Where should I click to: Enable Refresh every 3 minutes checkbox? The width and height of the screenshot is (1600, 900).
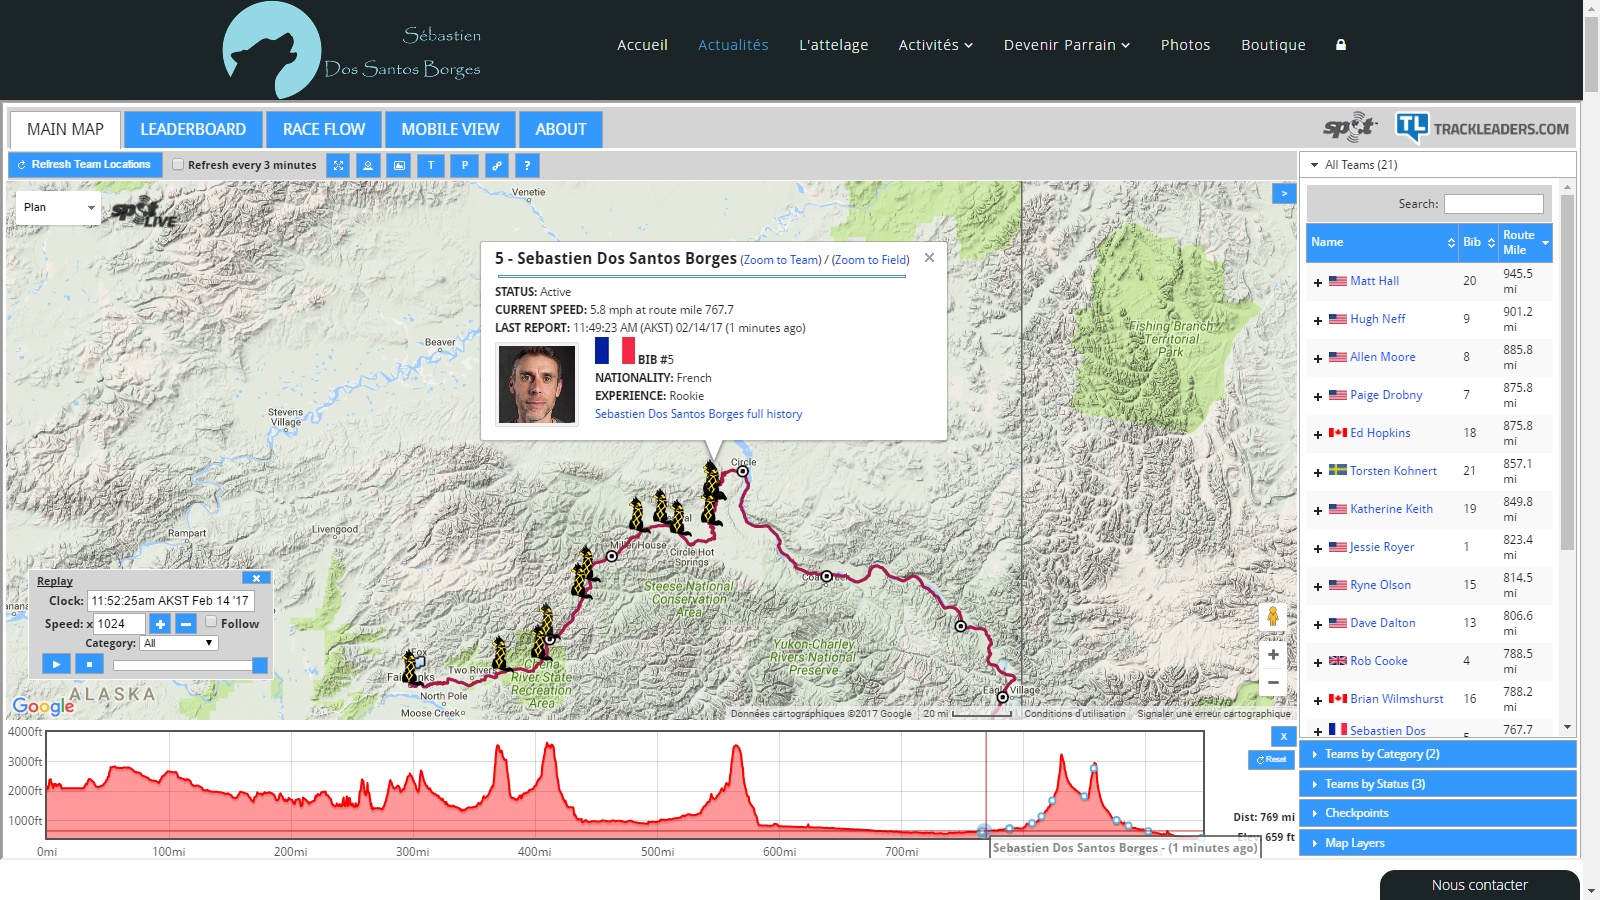click(x=178, y=165)
